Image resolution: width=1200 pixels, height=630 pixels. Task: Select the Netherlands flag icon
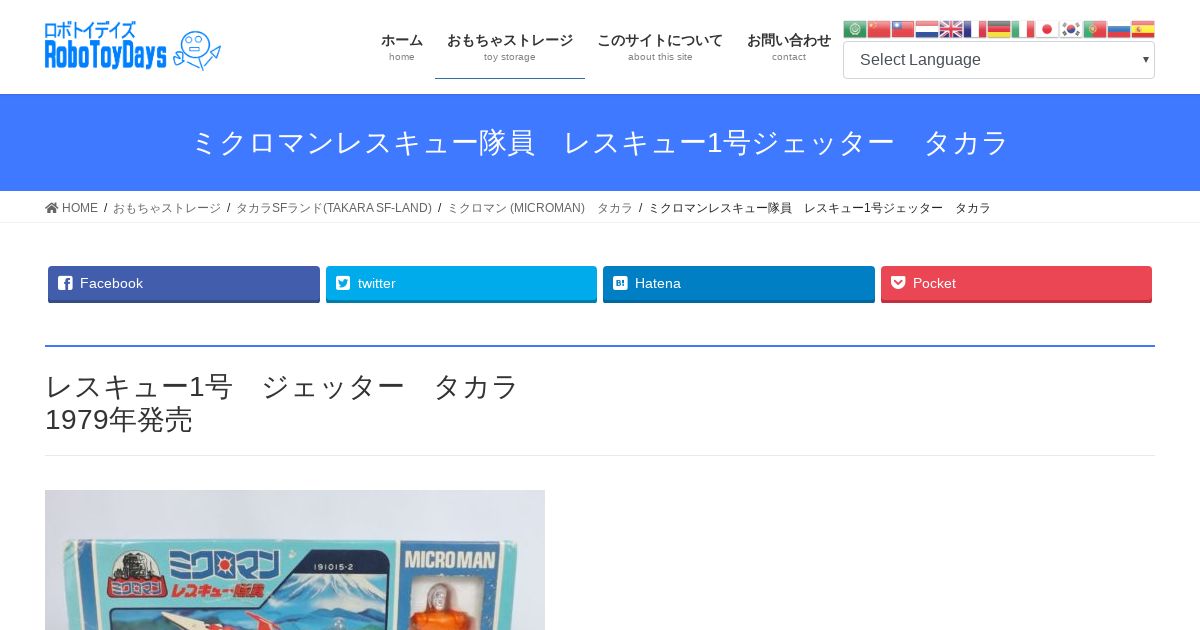[x=927, y=29]
